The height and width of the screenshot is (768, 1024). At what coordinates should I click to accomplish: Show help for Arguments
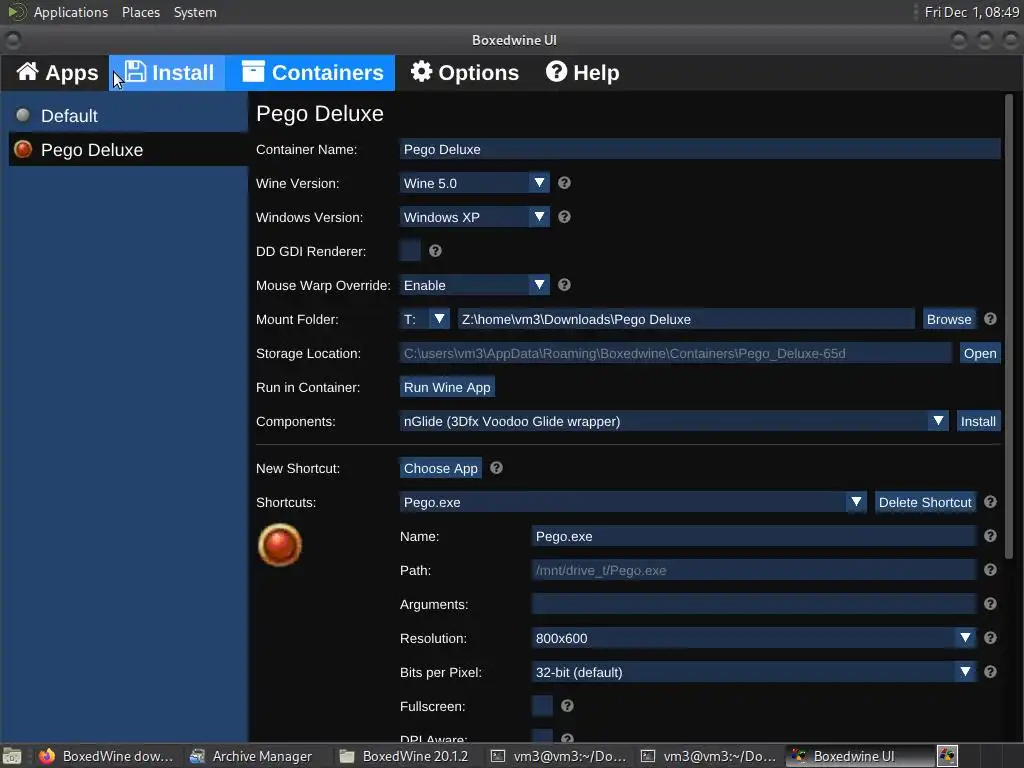[990, 604]
